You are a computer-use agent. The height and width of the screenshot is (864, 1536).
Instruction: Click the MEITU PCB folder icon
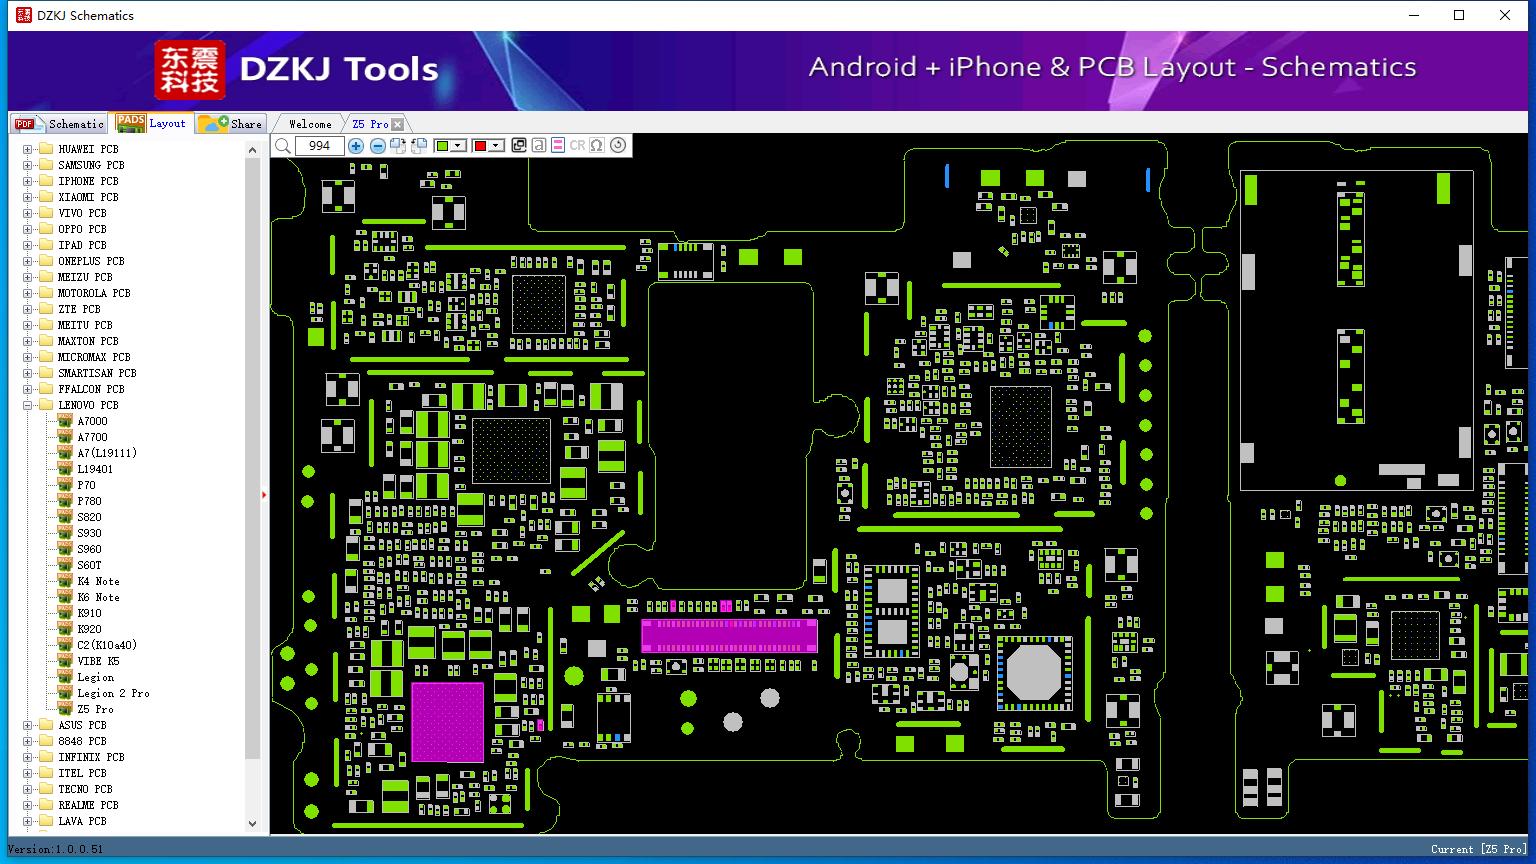point(45,325)
